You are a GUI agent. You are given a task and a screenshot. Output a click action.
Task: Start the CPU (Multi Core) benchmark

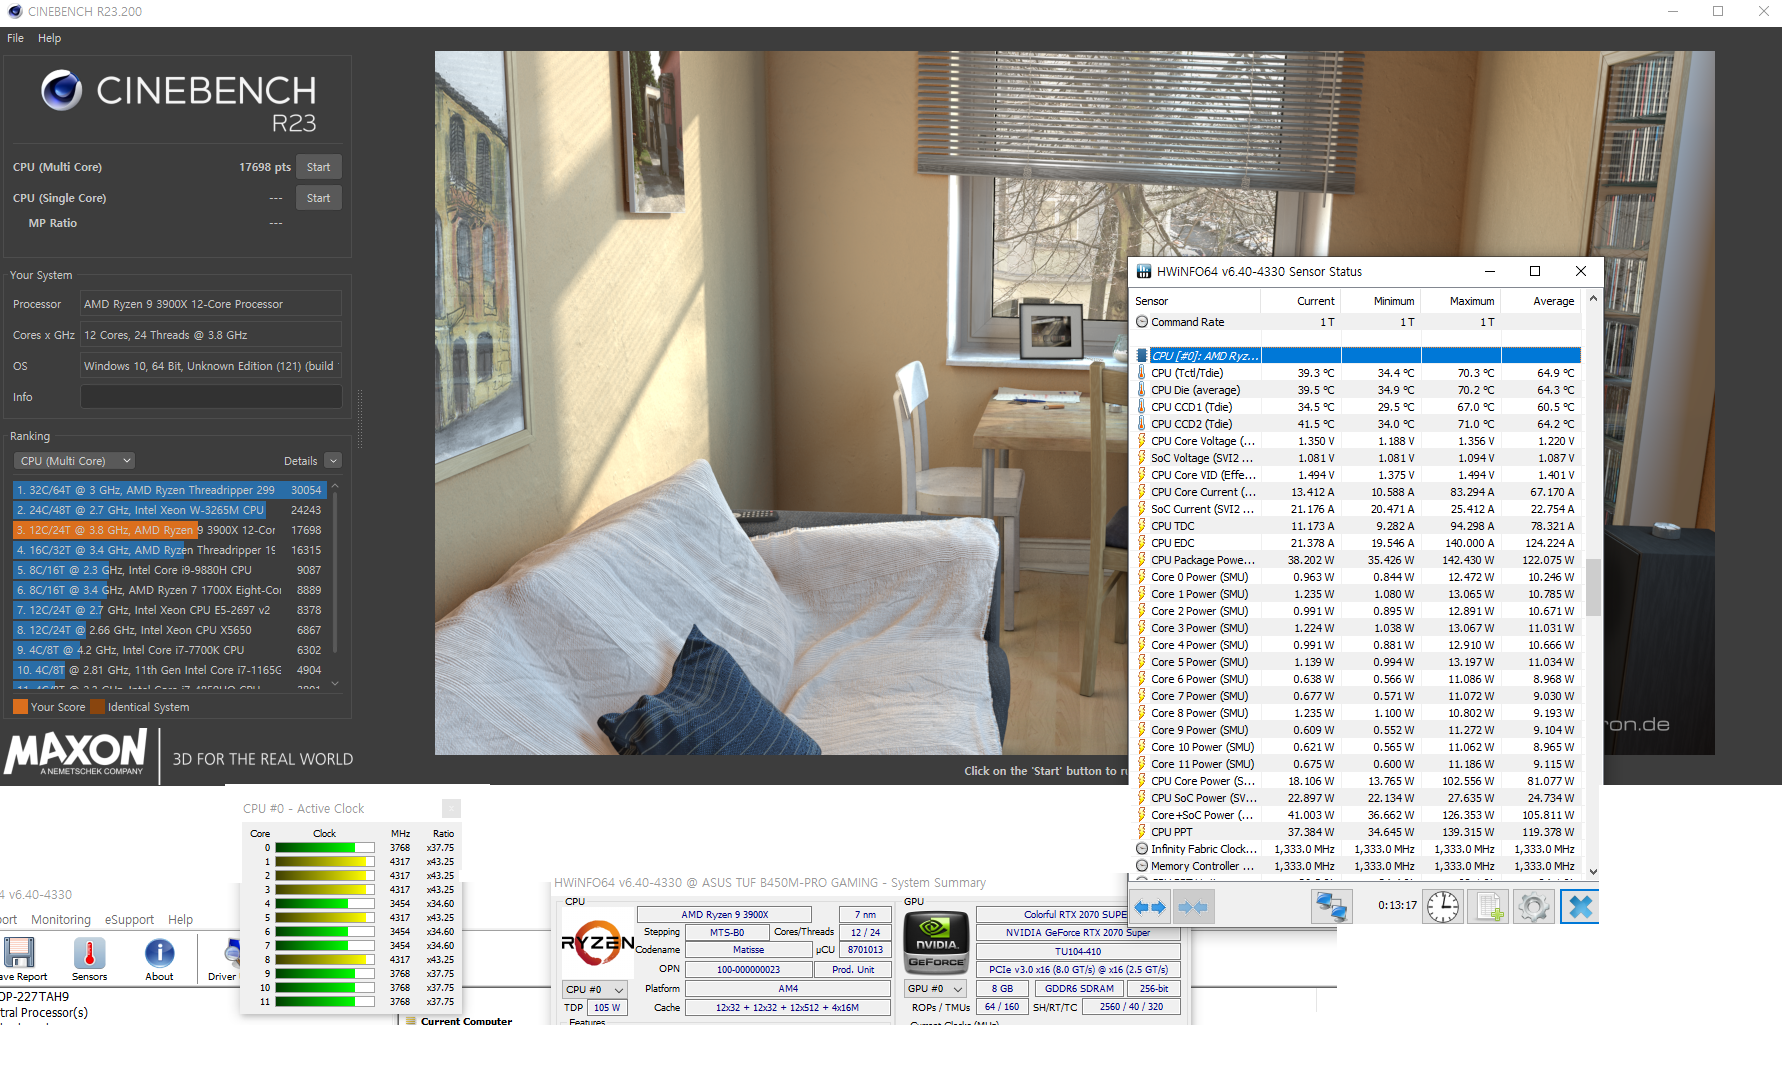pyautogui.click(x=318, y=167)
